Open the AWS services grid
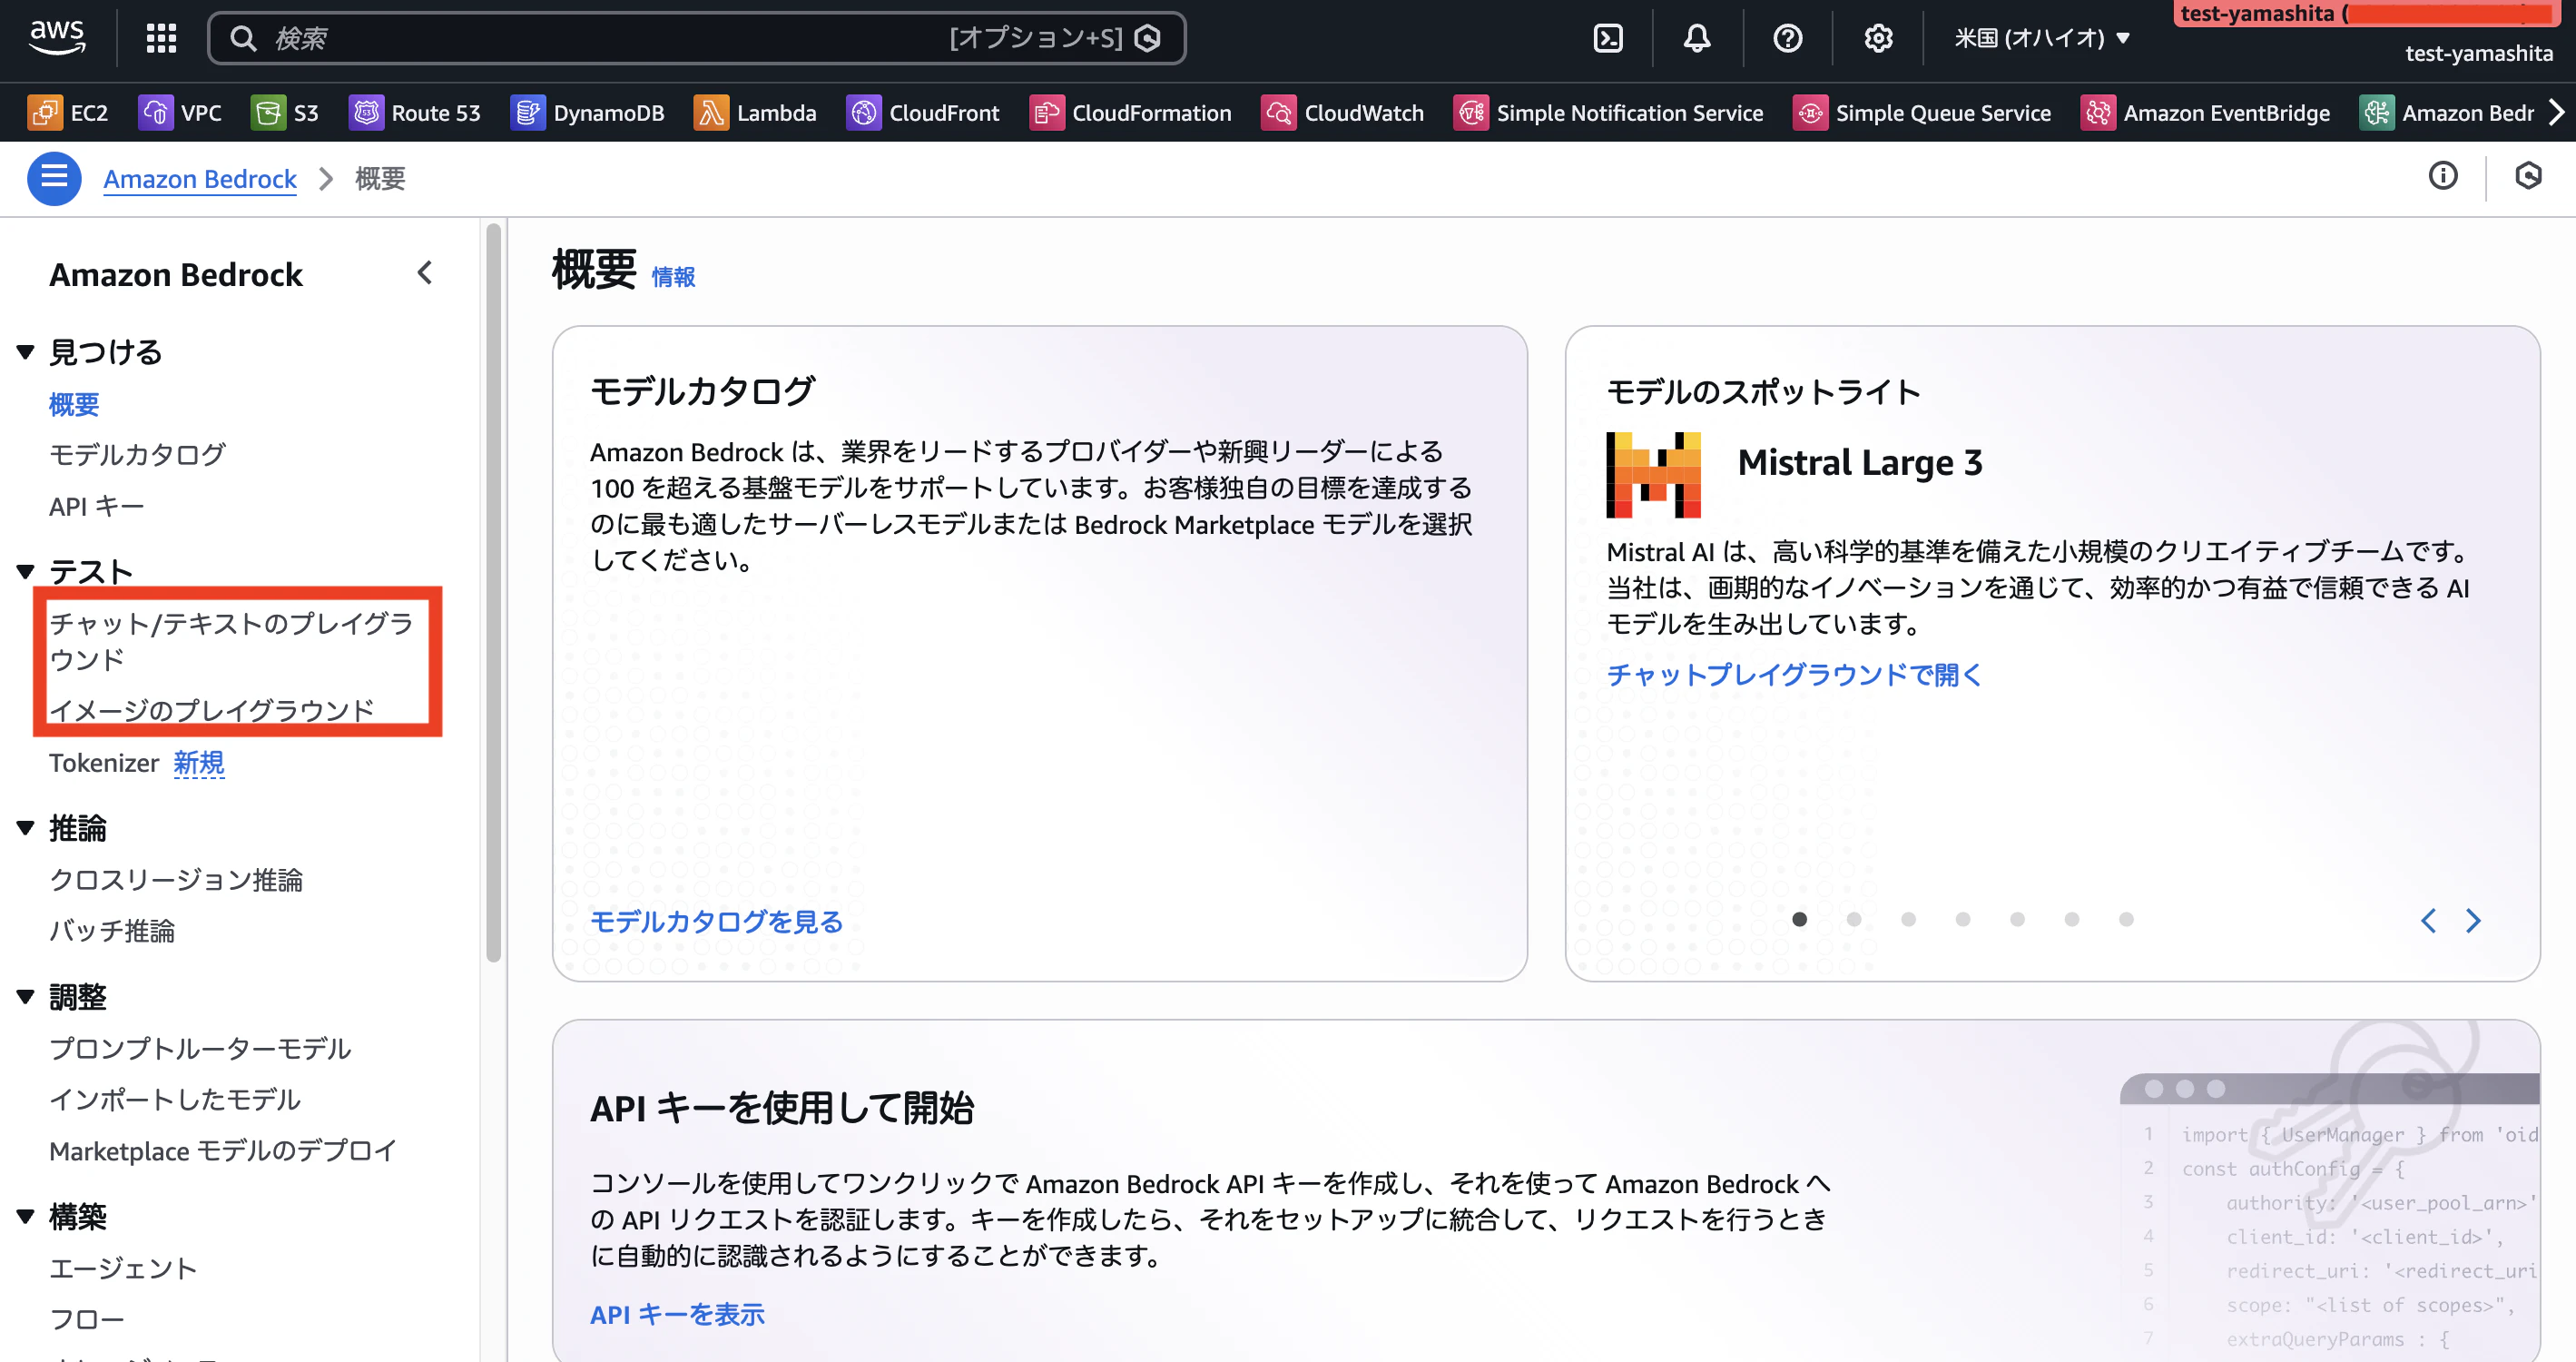This screenshot has width=2576, height=1362. pos(160,38)
